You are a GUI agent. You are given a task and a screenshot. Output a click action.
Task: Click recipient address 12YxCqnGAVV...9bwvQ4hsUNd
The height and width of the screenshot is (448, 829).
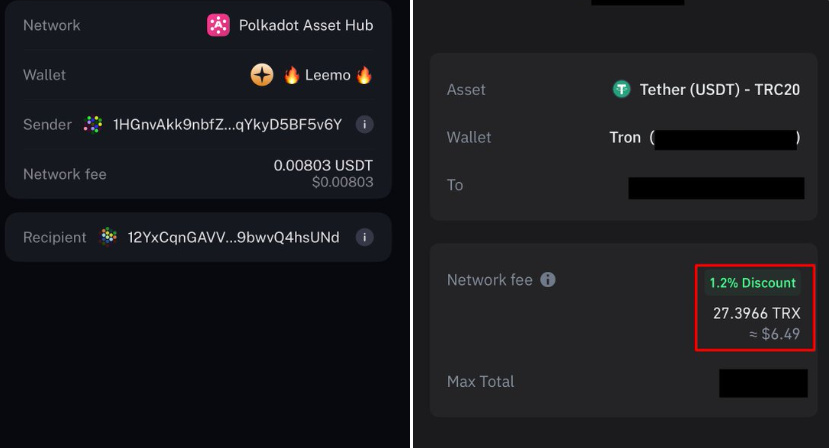233,237
